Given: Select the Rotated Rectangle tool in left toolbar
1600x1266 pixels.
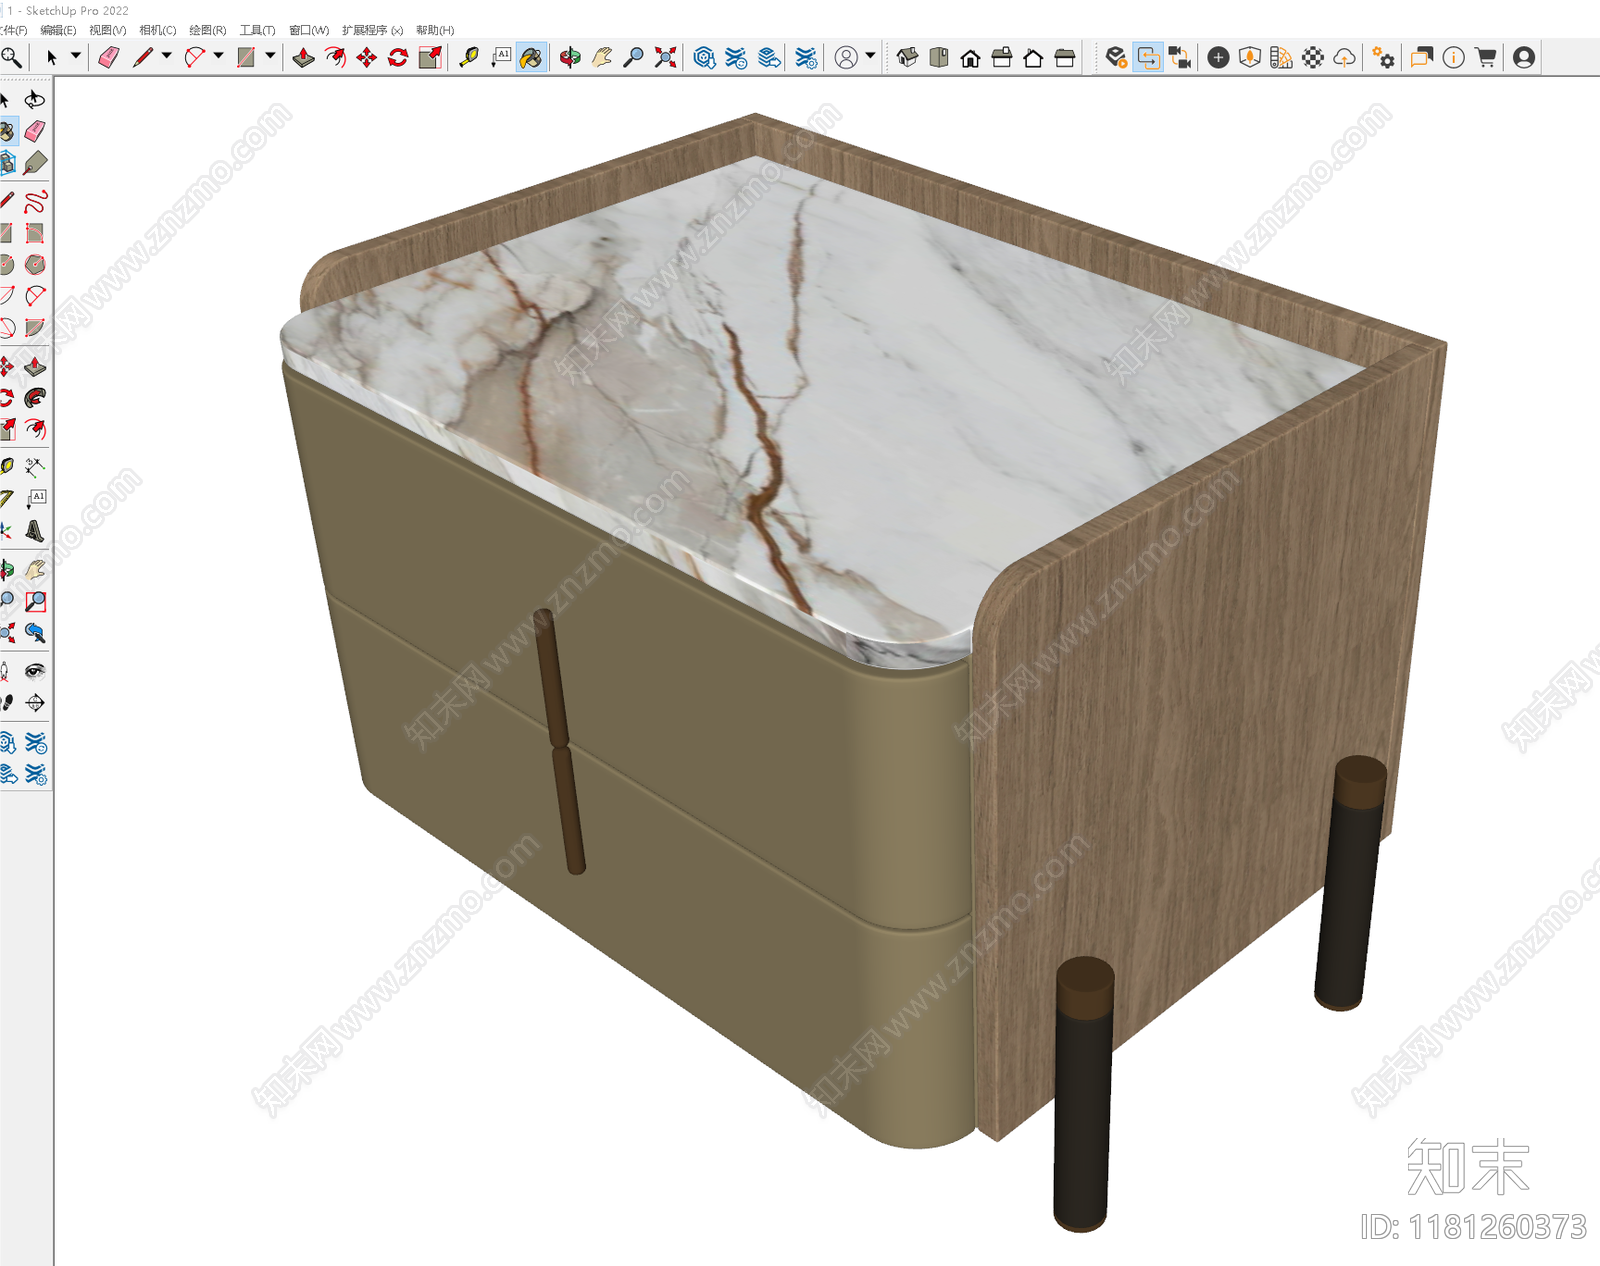Looking at the screenshot, I should pyautogui.click(x=35, y=233).
